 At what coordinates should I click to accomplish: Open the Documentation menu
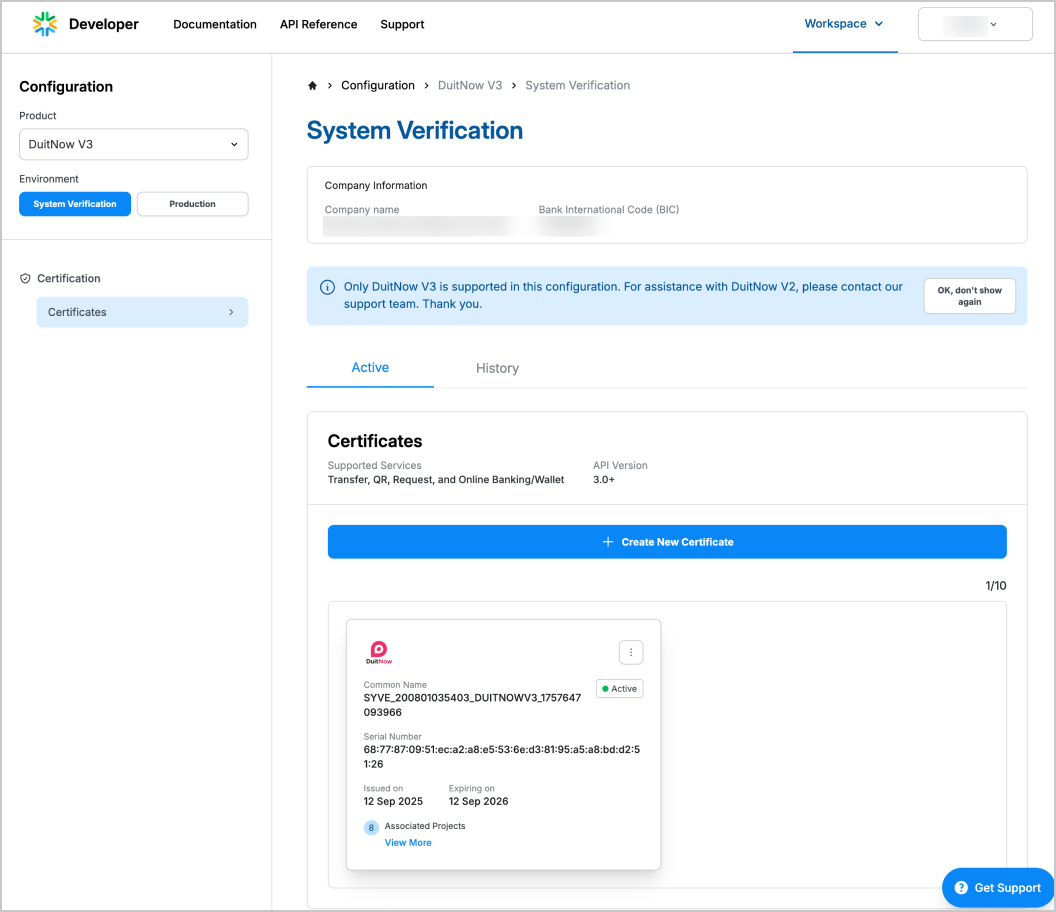click(215, 25)
